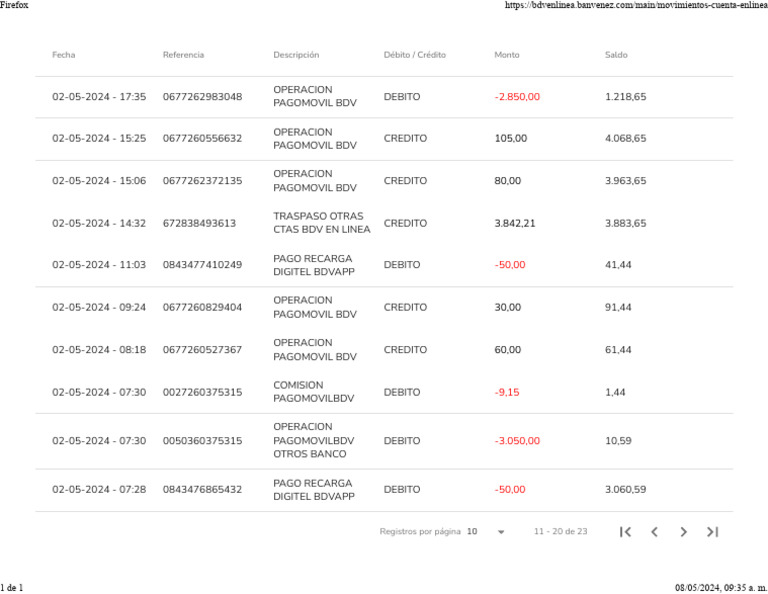Click the Débito / Crédito column header
768x594 pixels.
[x=414, y=55]
